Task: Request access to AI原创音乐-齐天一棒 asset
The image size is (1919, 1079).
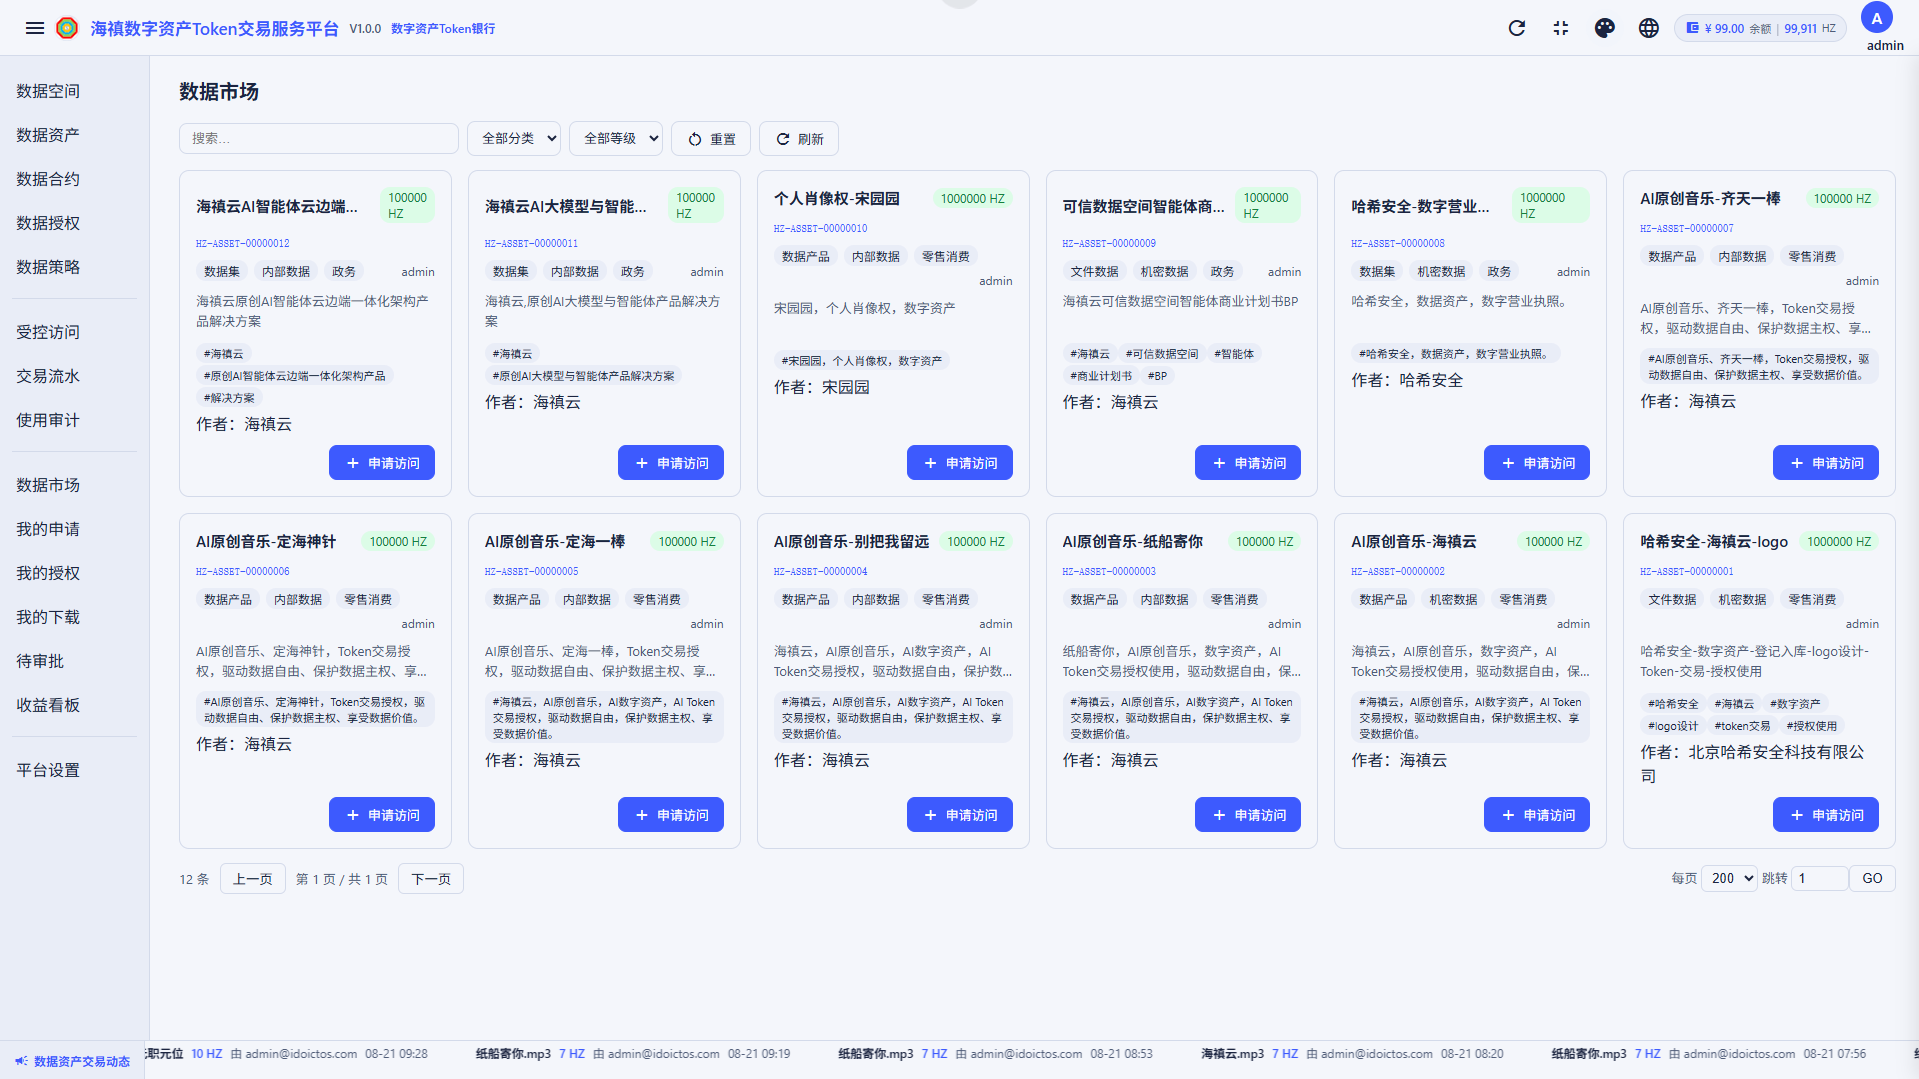Action: tap(1826, 463)
